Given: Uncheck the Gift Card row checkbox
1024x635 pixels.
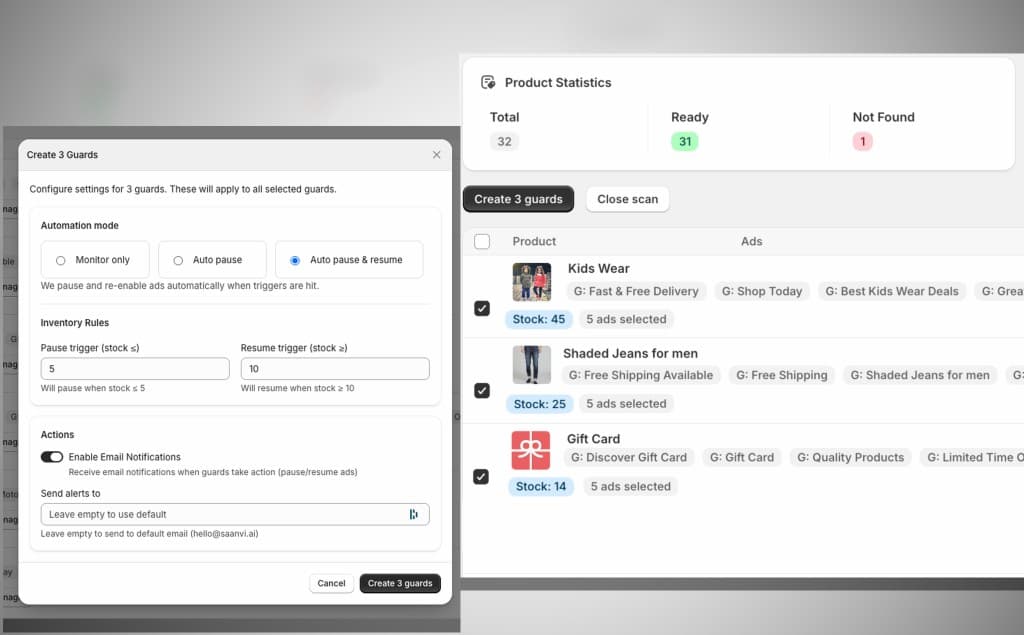Looking at the screenshot, I should pos(482,477).
